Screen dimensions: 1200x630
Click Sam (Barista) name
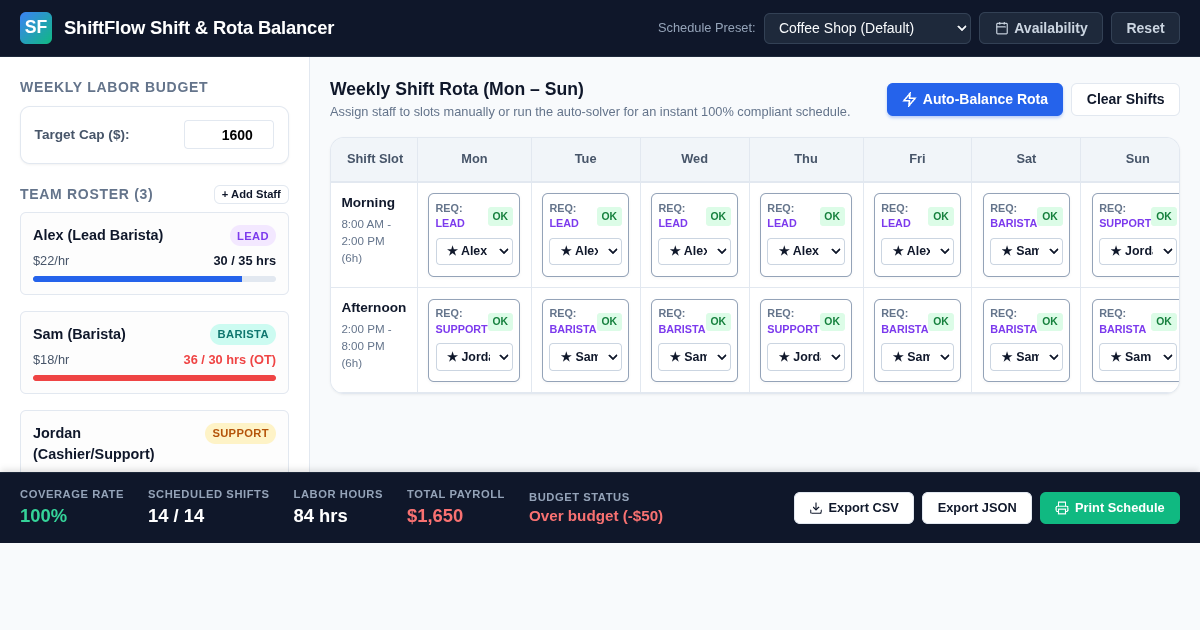(79, 334)
